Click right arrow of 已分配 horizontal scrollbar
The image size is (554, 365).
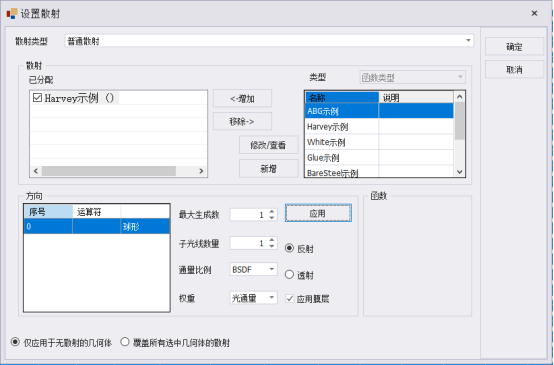pyautogui.click(x=201, y=171)
